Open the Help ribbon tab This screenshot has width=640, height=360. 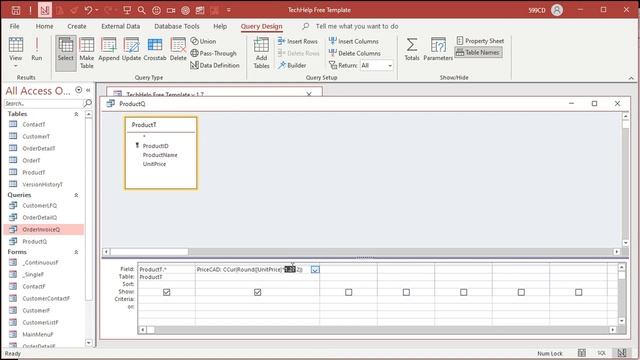point(220,26)
